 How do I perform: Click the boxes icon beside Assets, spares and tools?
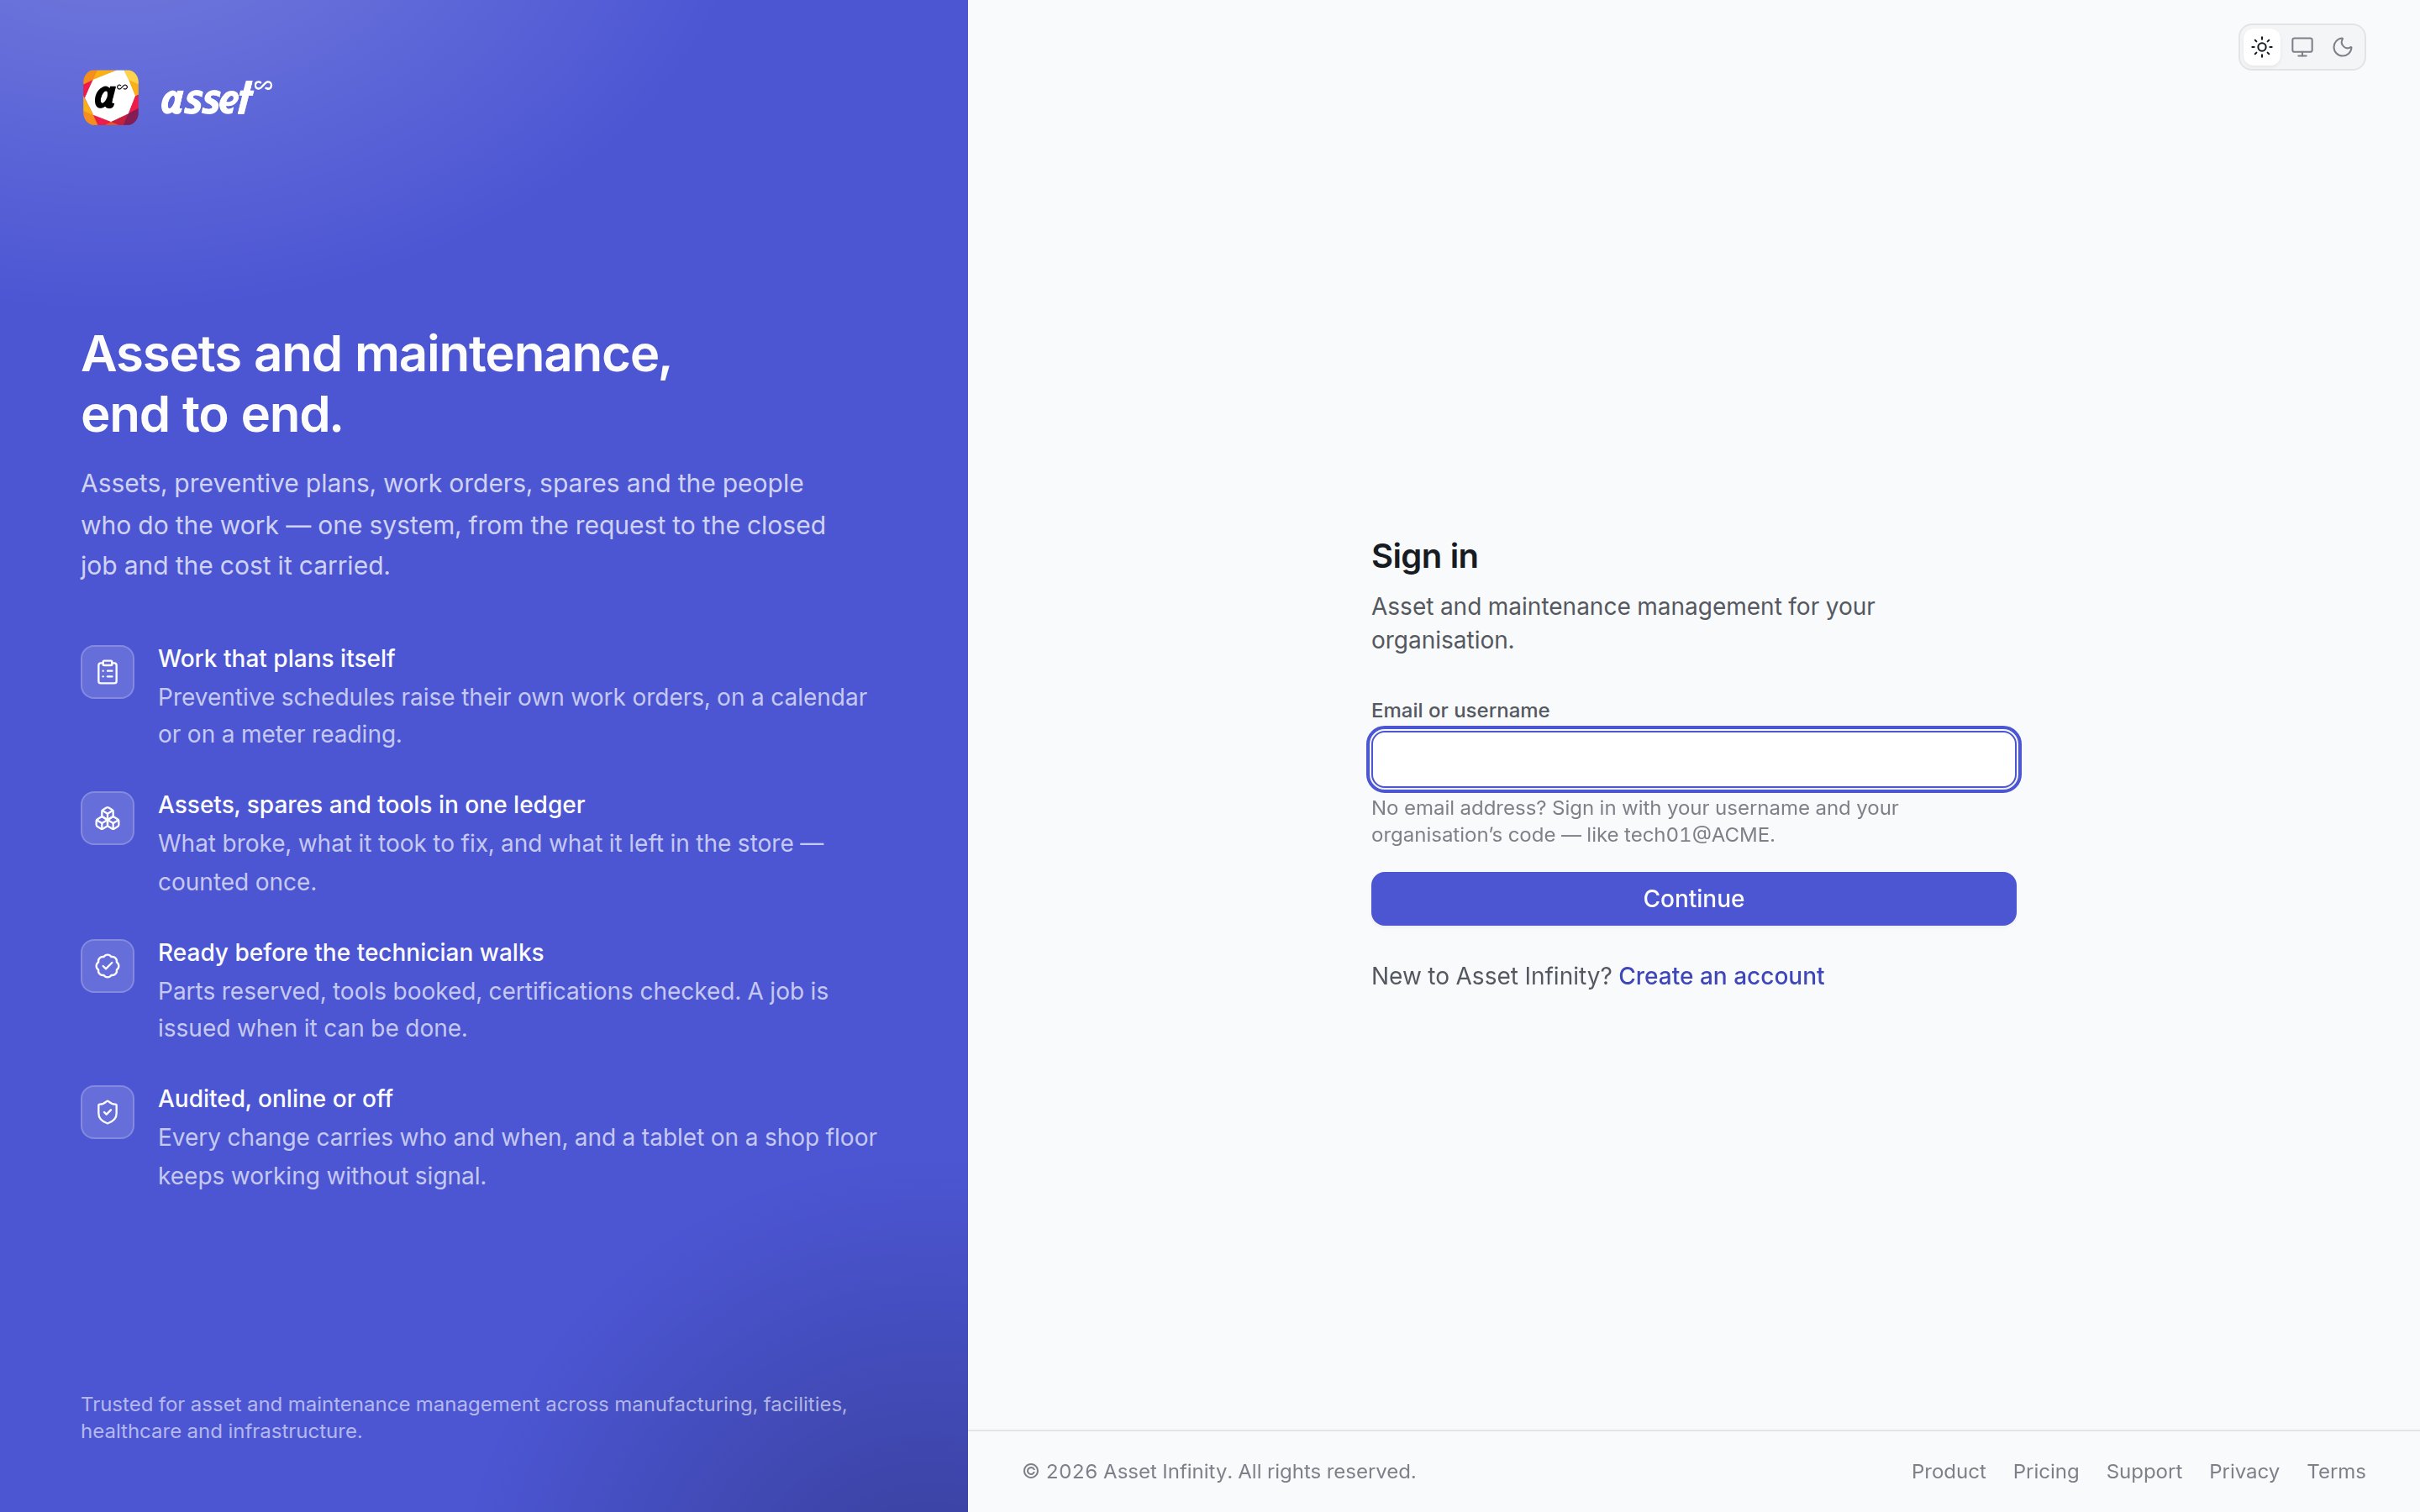click(108, 818)
